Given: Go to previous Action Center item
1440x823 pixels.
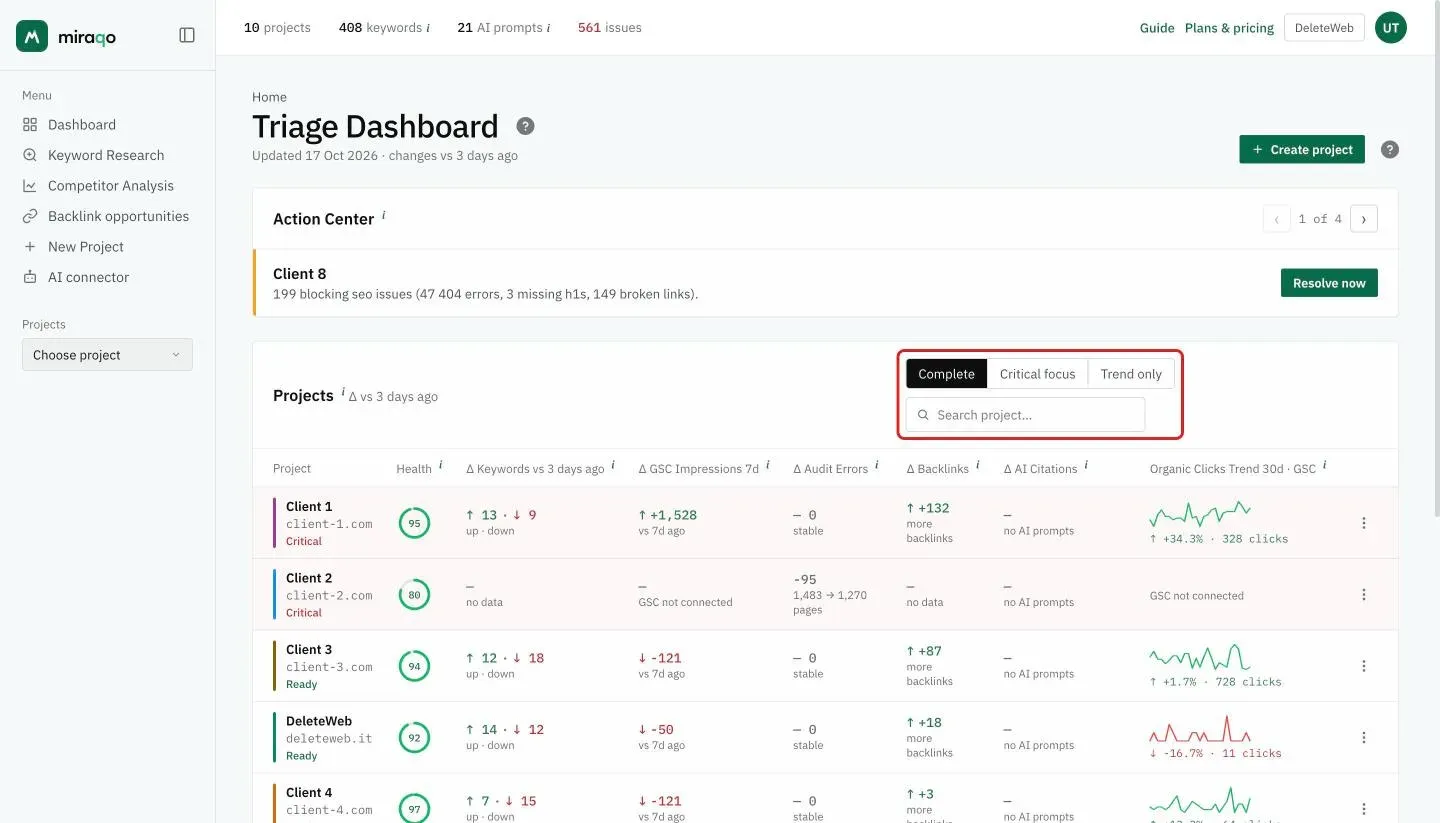Looking at the screenshot, I should (x=1277, y=219).
